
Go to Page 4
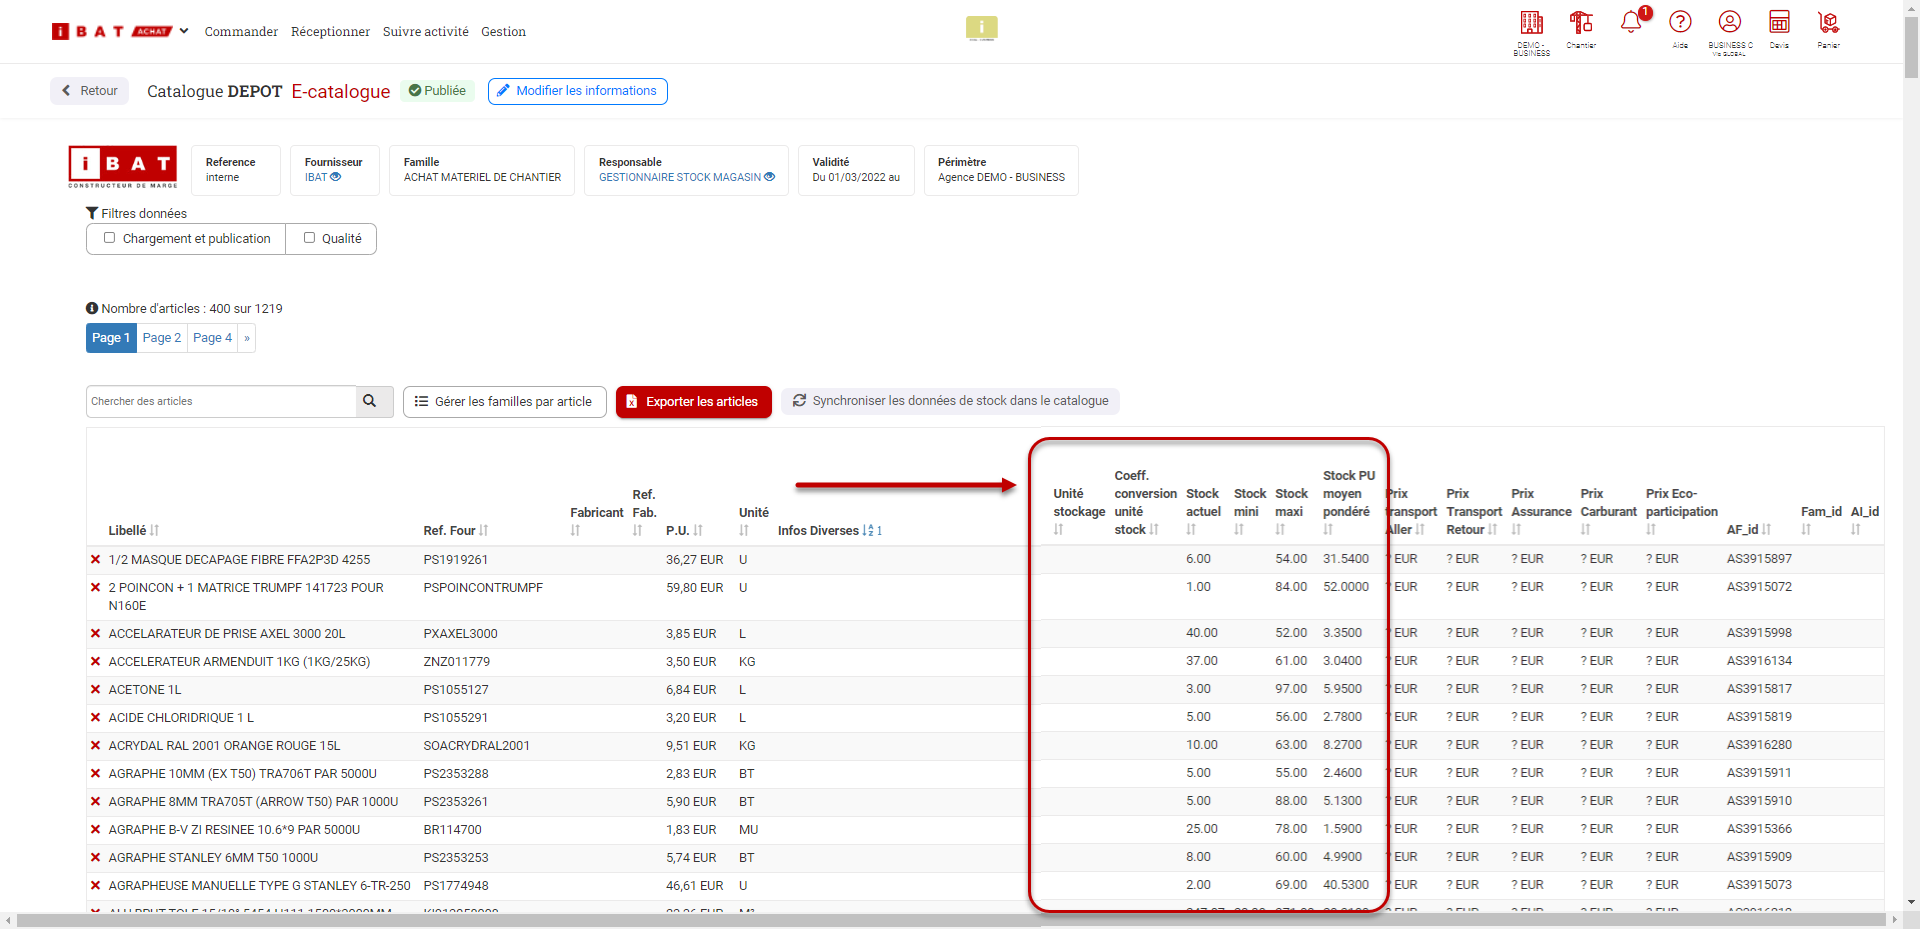212,338
